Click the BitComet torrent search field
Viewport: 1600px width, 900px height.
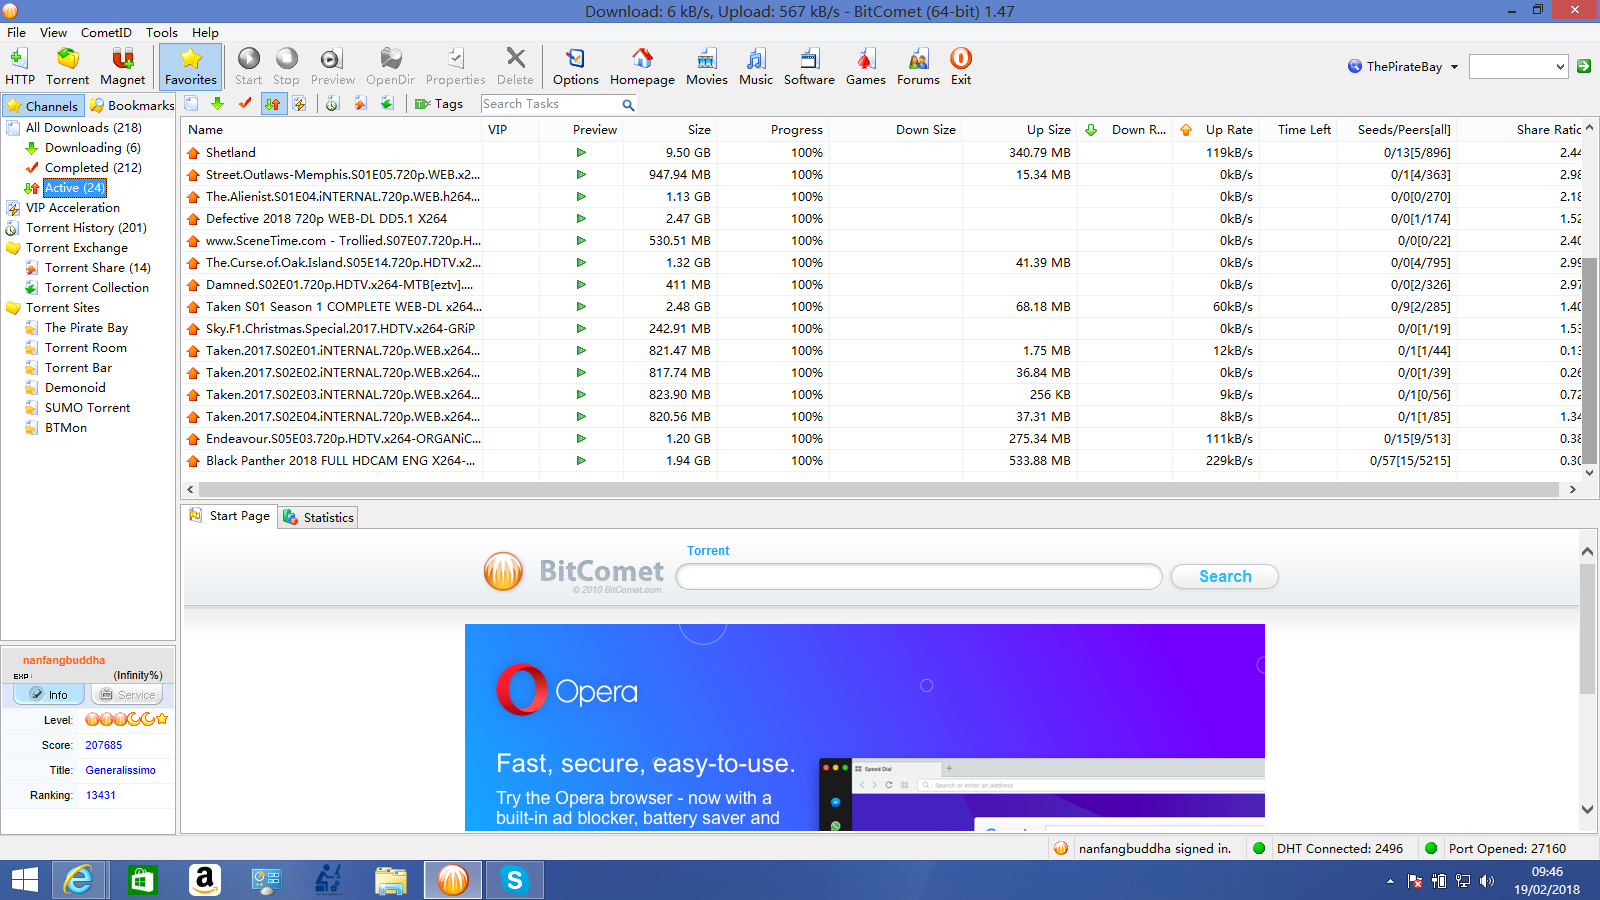[x=919, y=576]
